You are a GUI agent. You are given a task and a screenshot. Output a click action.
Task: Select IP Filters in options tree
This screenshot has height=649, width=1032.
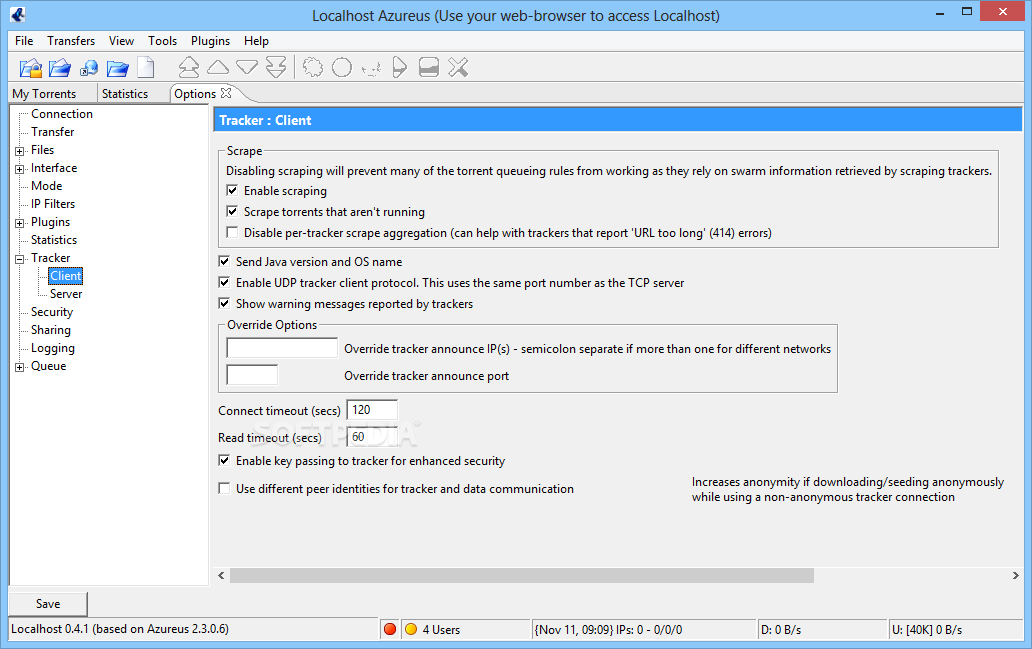pyautogui.click(x=53, y=204)
